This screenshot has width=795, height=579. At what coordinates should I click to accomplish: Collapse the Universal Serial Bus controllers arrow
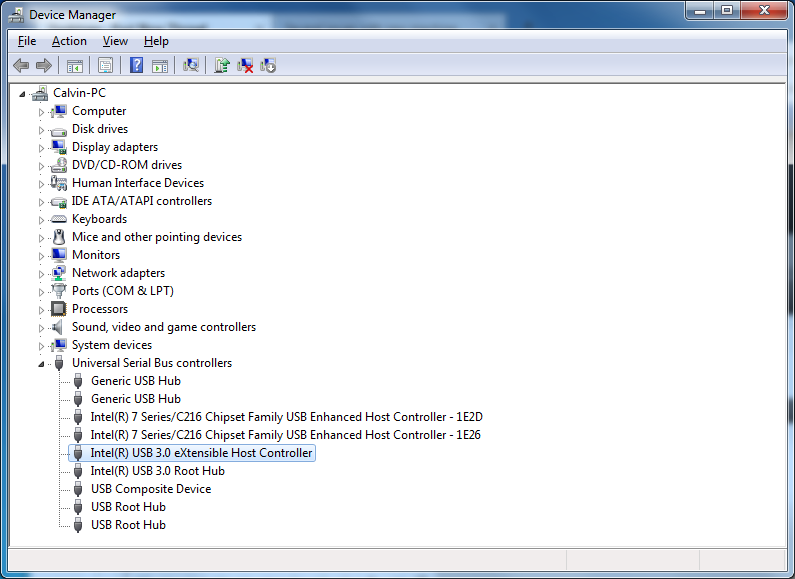click(42, 364)
